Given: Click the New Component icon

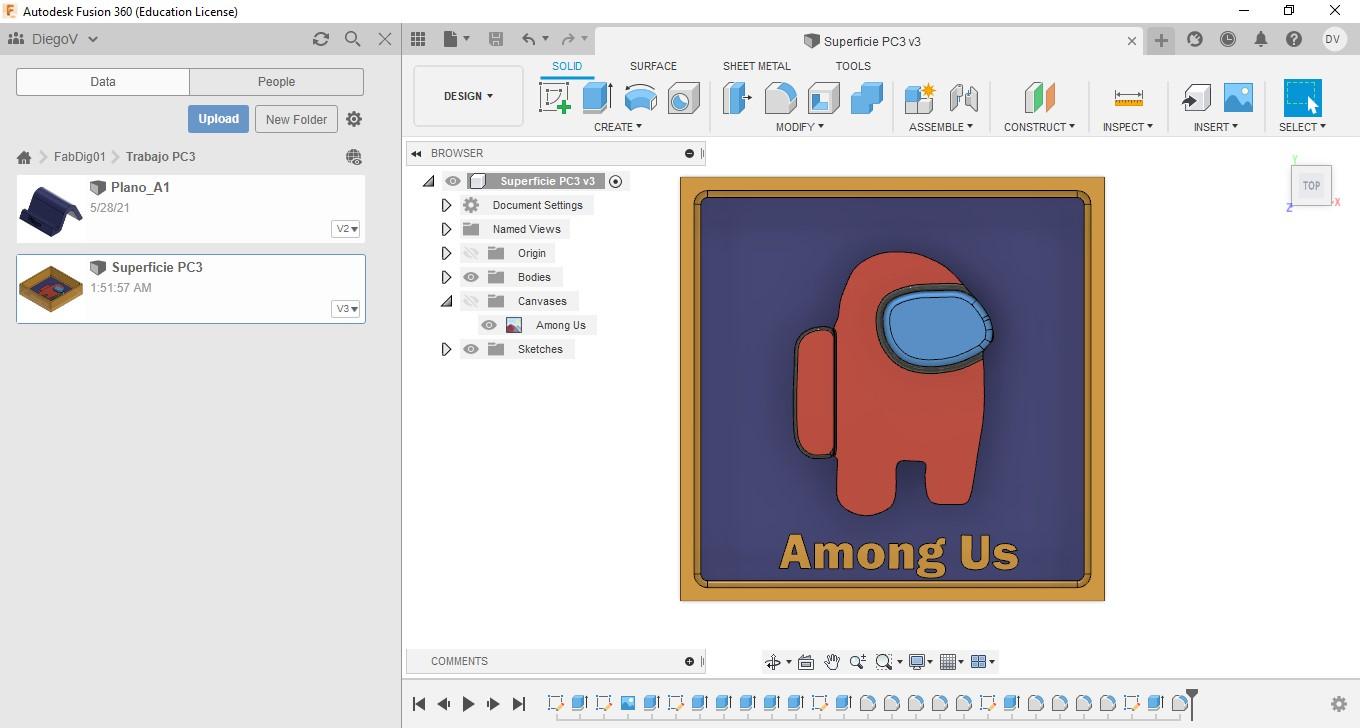Looking at the screenshot, I should [919, 98].
